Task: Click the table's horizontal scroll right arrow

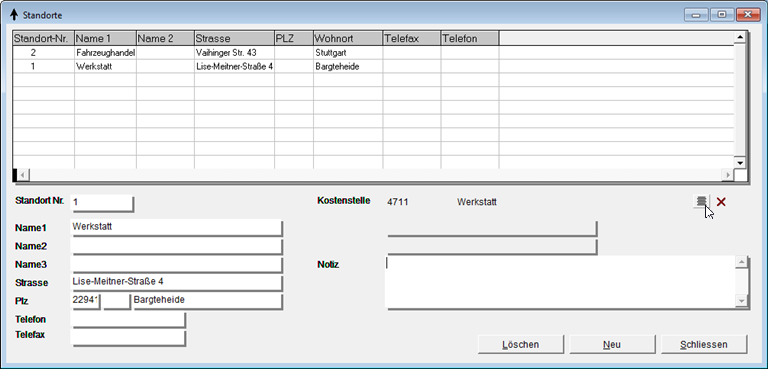Action: pyautogui.click(x=728, y=175)
